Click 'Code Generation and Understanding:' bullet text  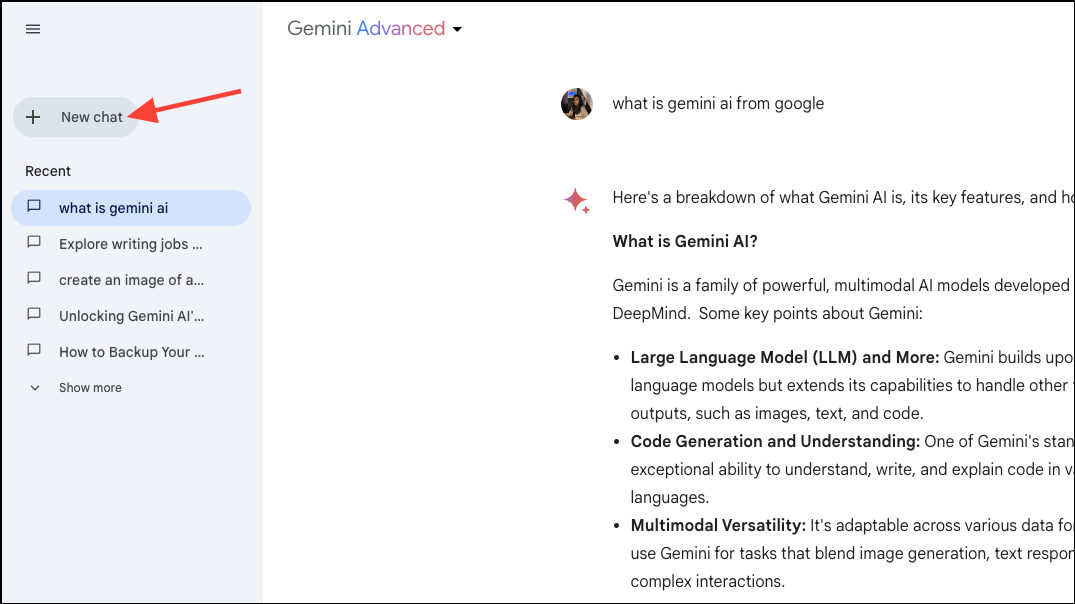point(775,442)
